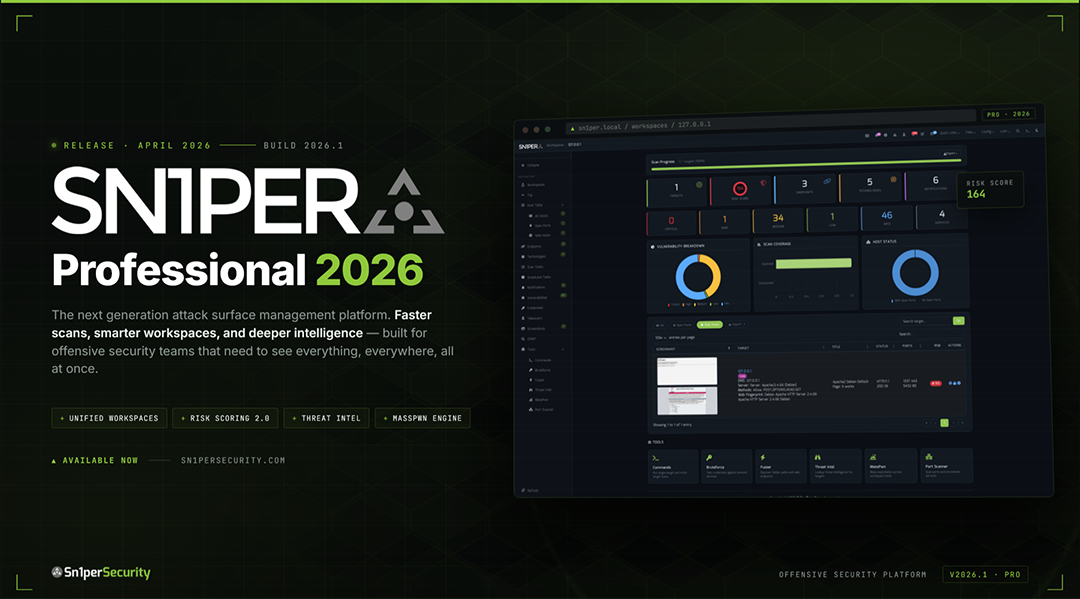Toggle dark mode with the moon icon

pos(1036,130)
